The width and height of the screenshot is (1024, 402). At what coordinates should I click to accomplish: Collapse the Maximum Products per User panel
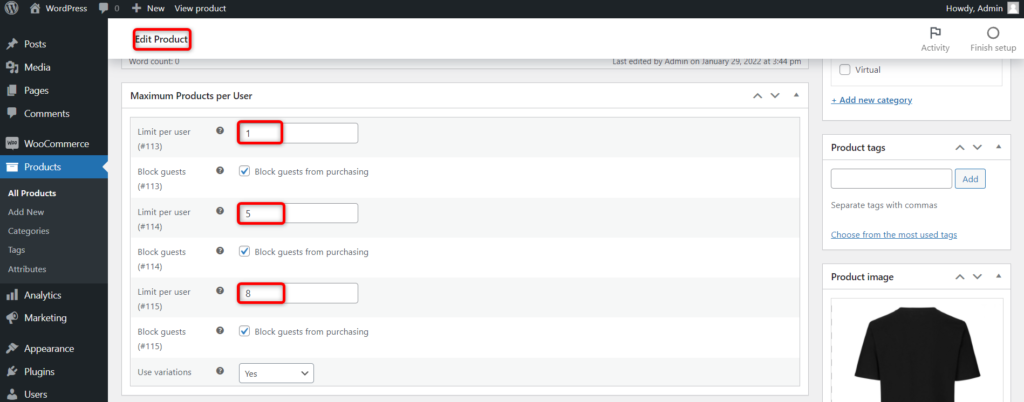click(x=796, y=96)
